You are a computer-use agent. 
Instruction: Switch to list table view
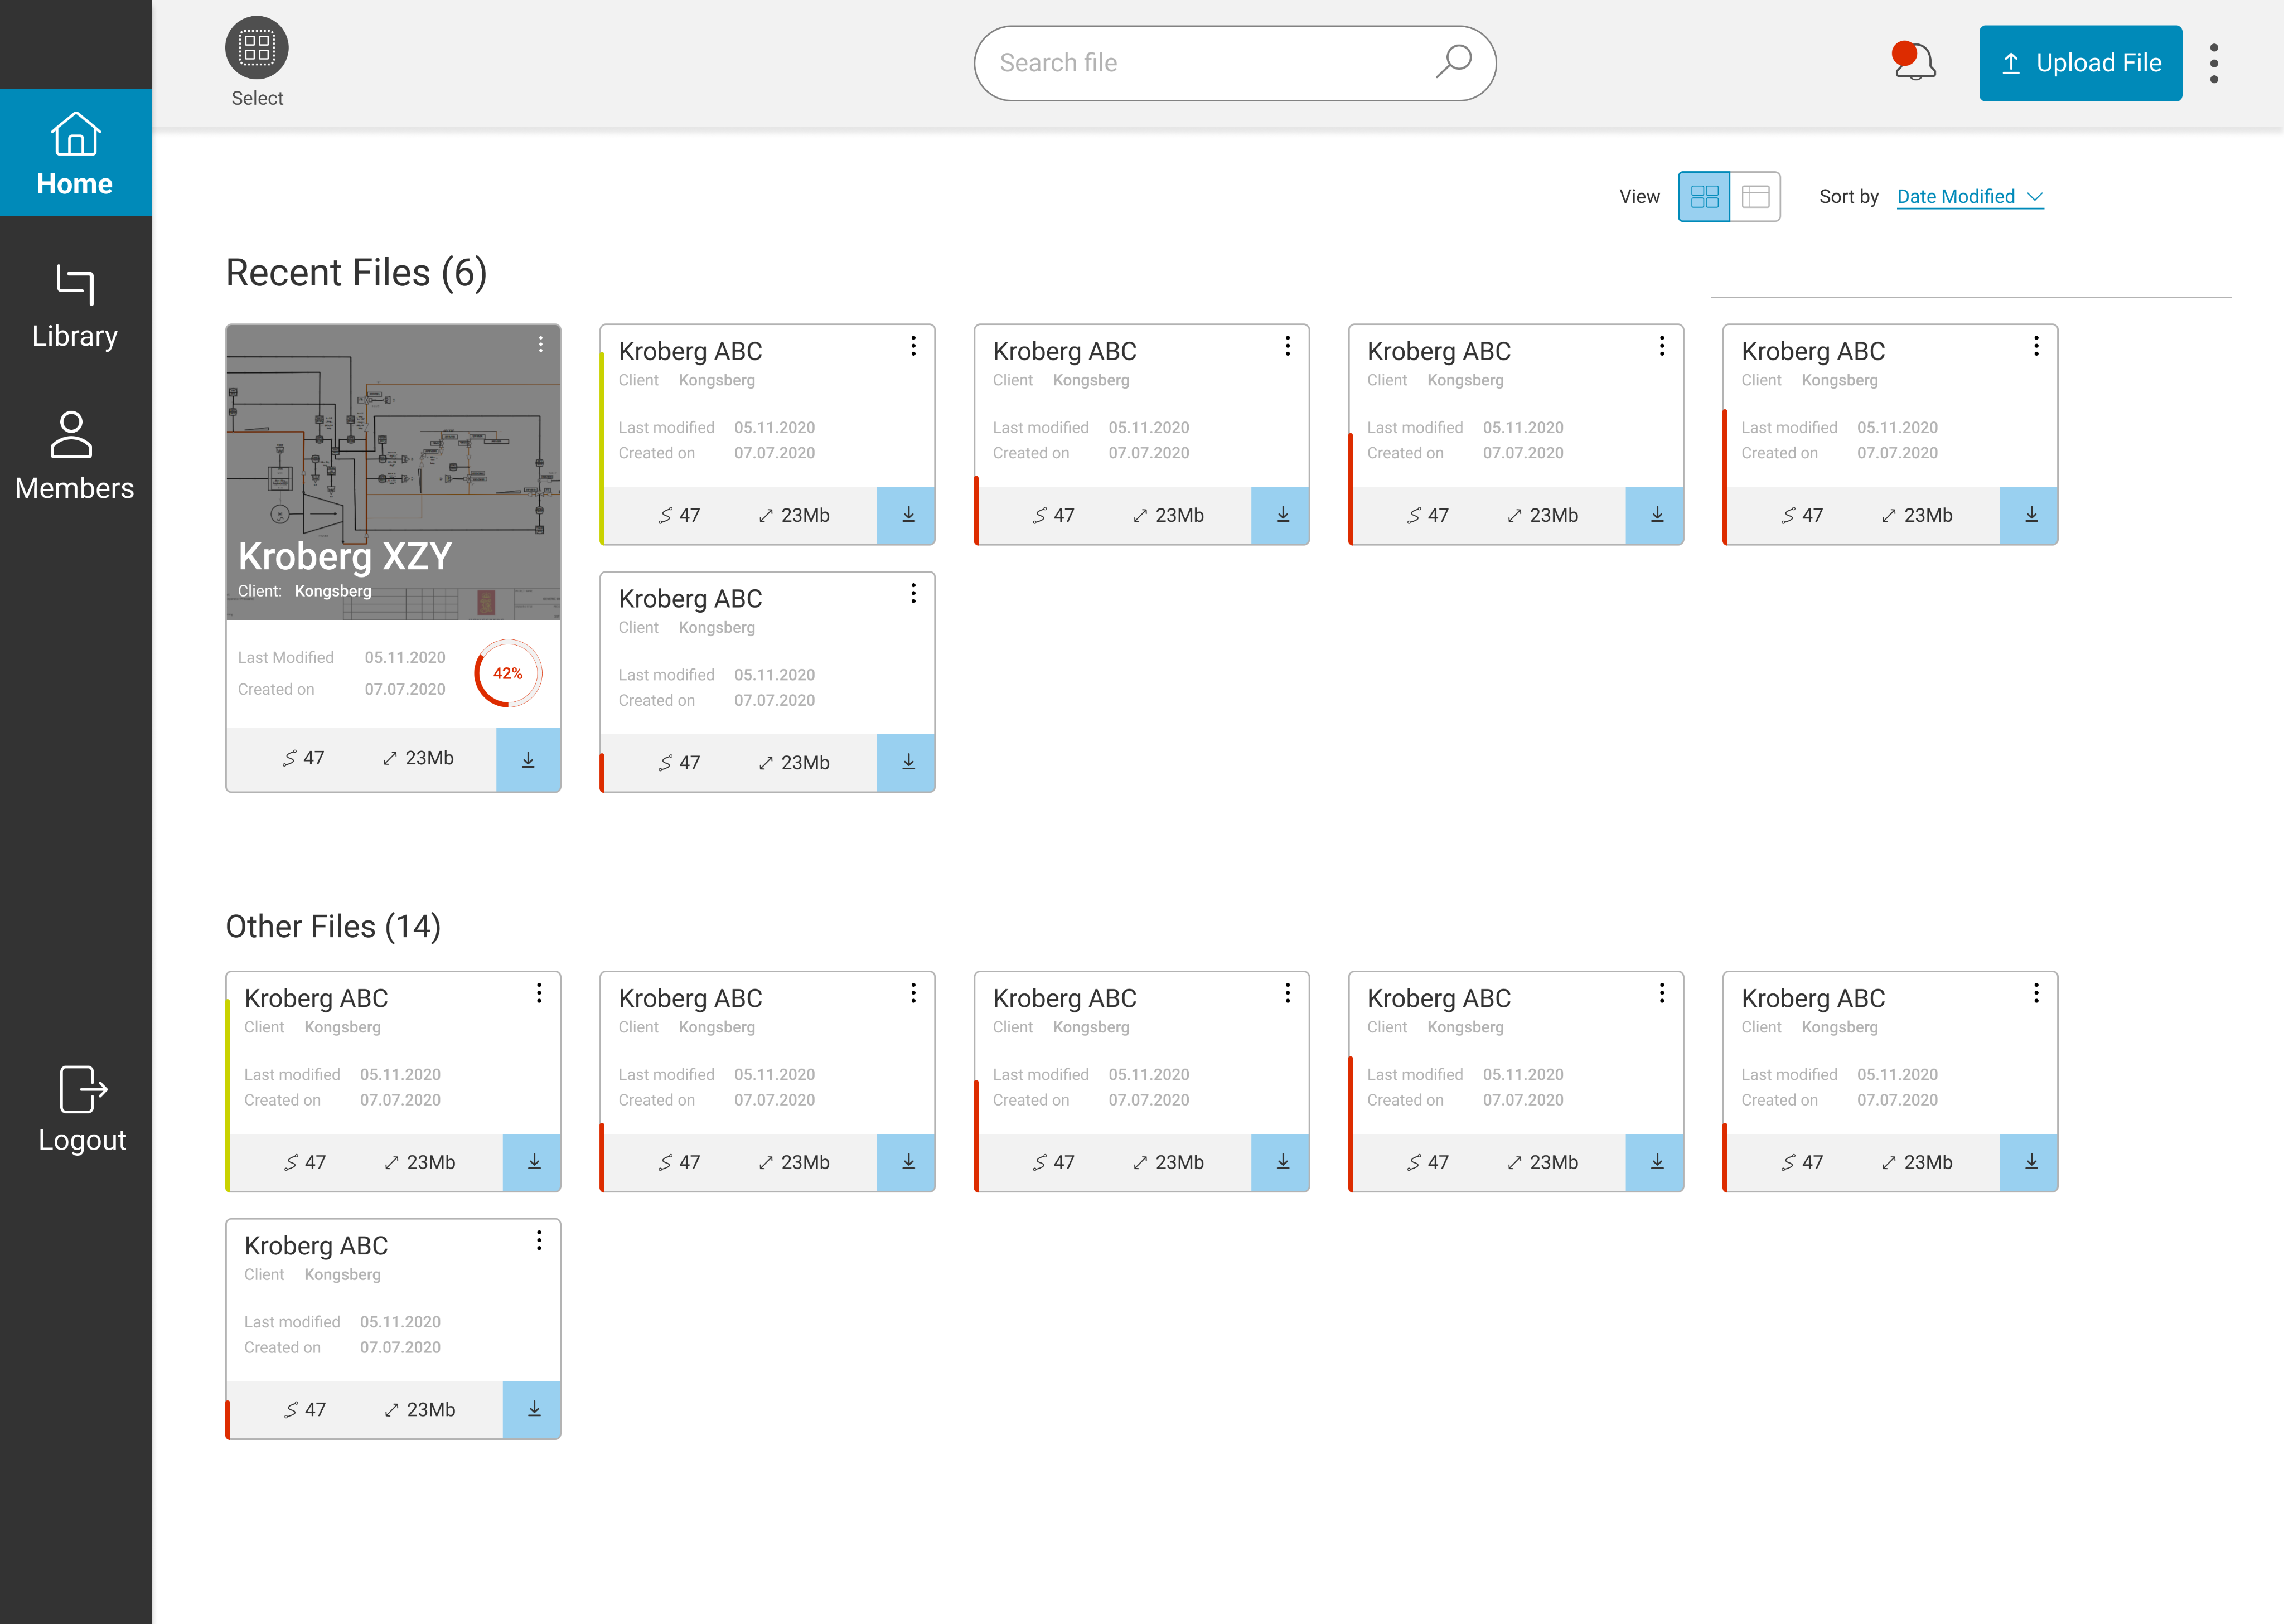(x=1755, y=197)
